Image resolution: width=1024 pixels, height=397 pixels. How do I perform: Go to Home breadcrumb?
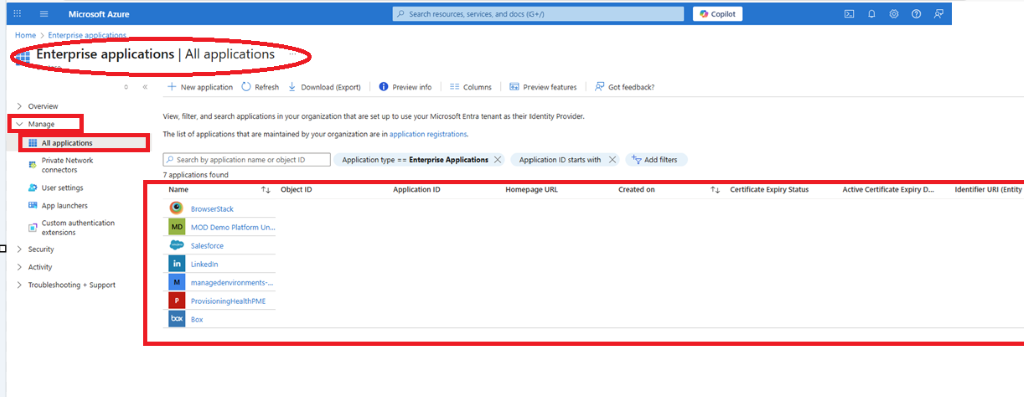(x=25, y=35)
